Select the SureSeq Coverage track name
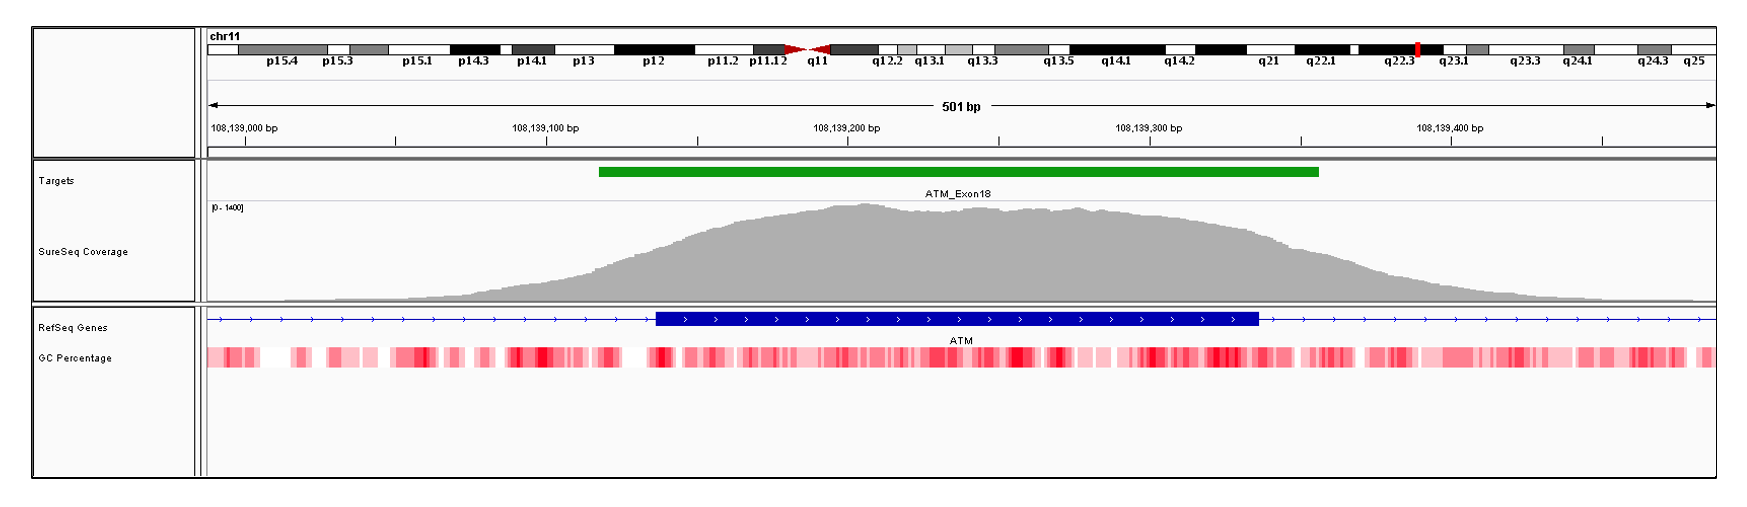The image size is (1747, 507). point(83,252)
